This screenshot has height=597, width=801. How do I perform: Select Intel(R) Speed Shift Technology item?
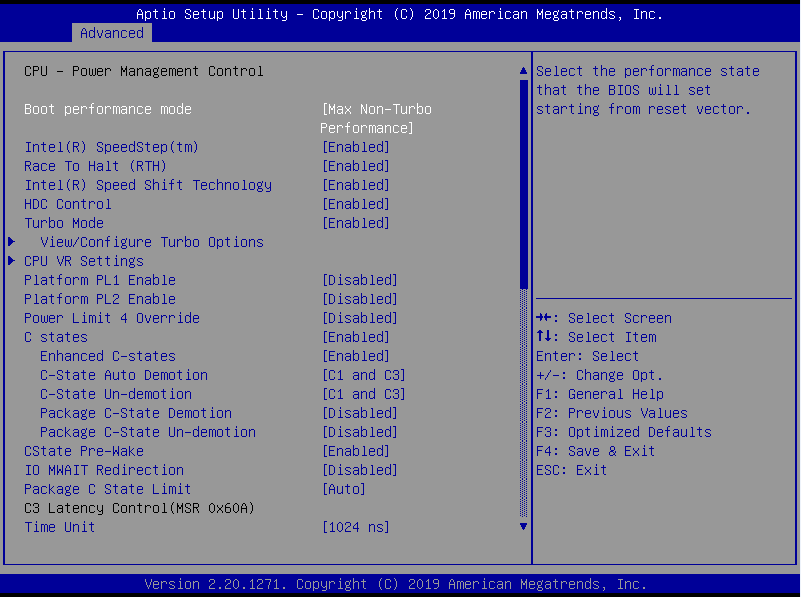147,185
